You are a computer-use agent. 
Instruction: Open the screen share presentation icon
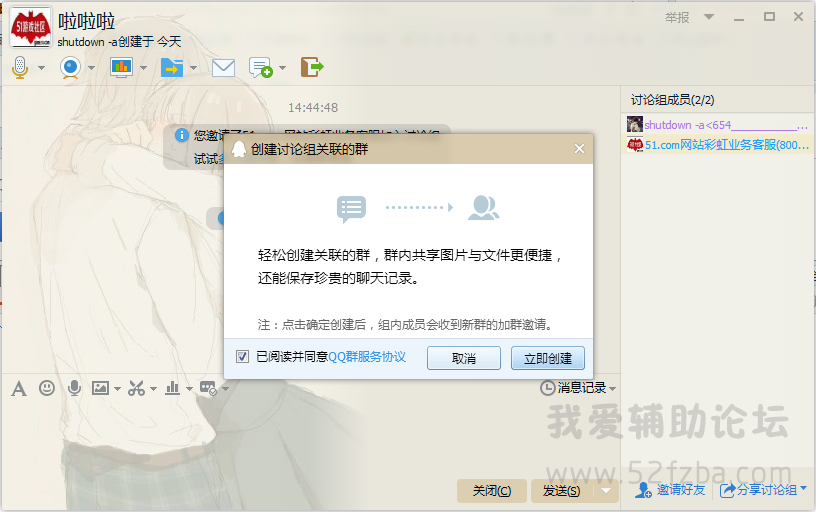coord(121,67)
